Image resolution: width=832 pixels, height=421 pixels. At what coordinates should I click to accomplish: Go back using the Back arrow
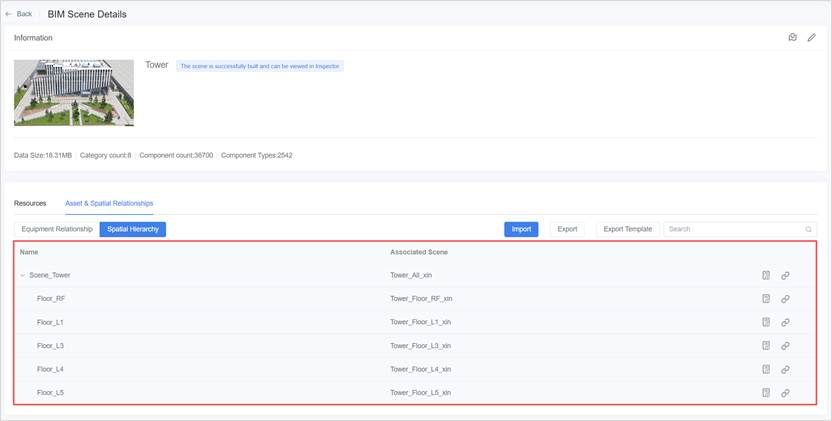pyautogui.click(x=19, y=14)
